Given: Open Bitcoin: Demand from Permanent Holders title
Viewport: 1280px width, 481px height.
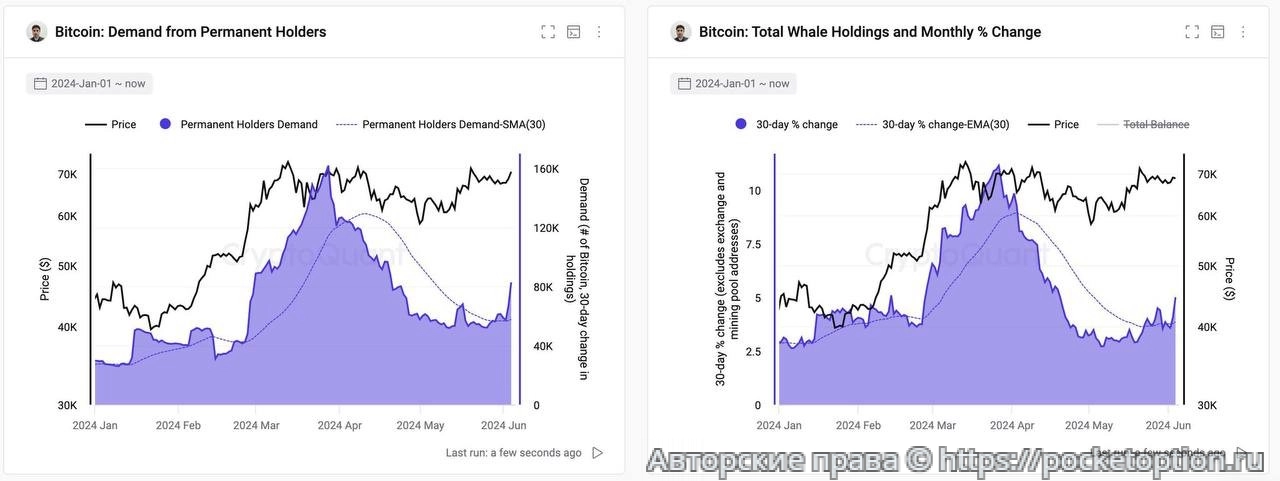Looking at the screenshot, I should pos(190,32).
